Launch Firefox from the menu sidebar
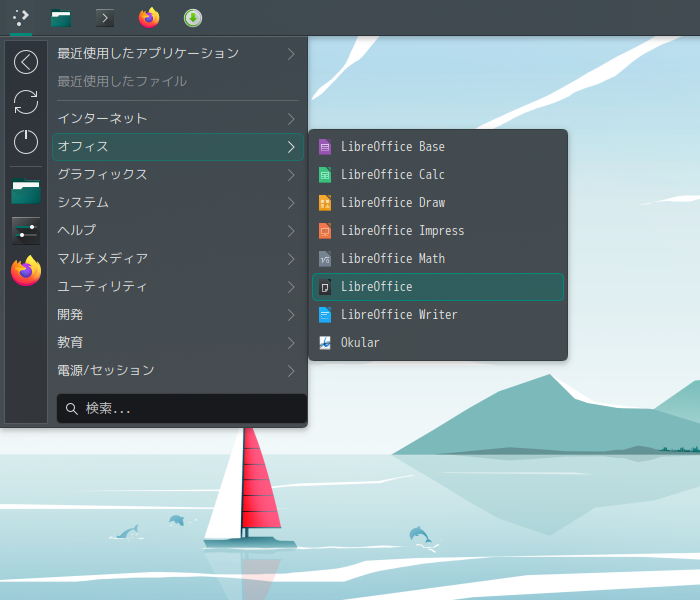Viewport: 700px width, 600px height. click(26, 271)
